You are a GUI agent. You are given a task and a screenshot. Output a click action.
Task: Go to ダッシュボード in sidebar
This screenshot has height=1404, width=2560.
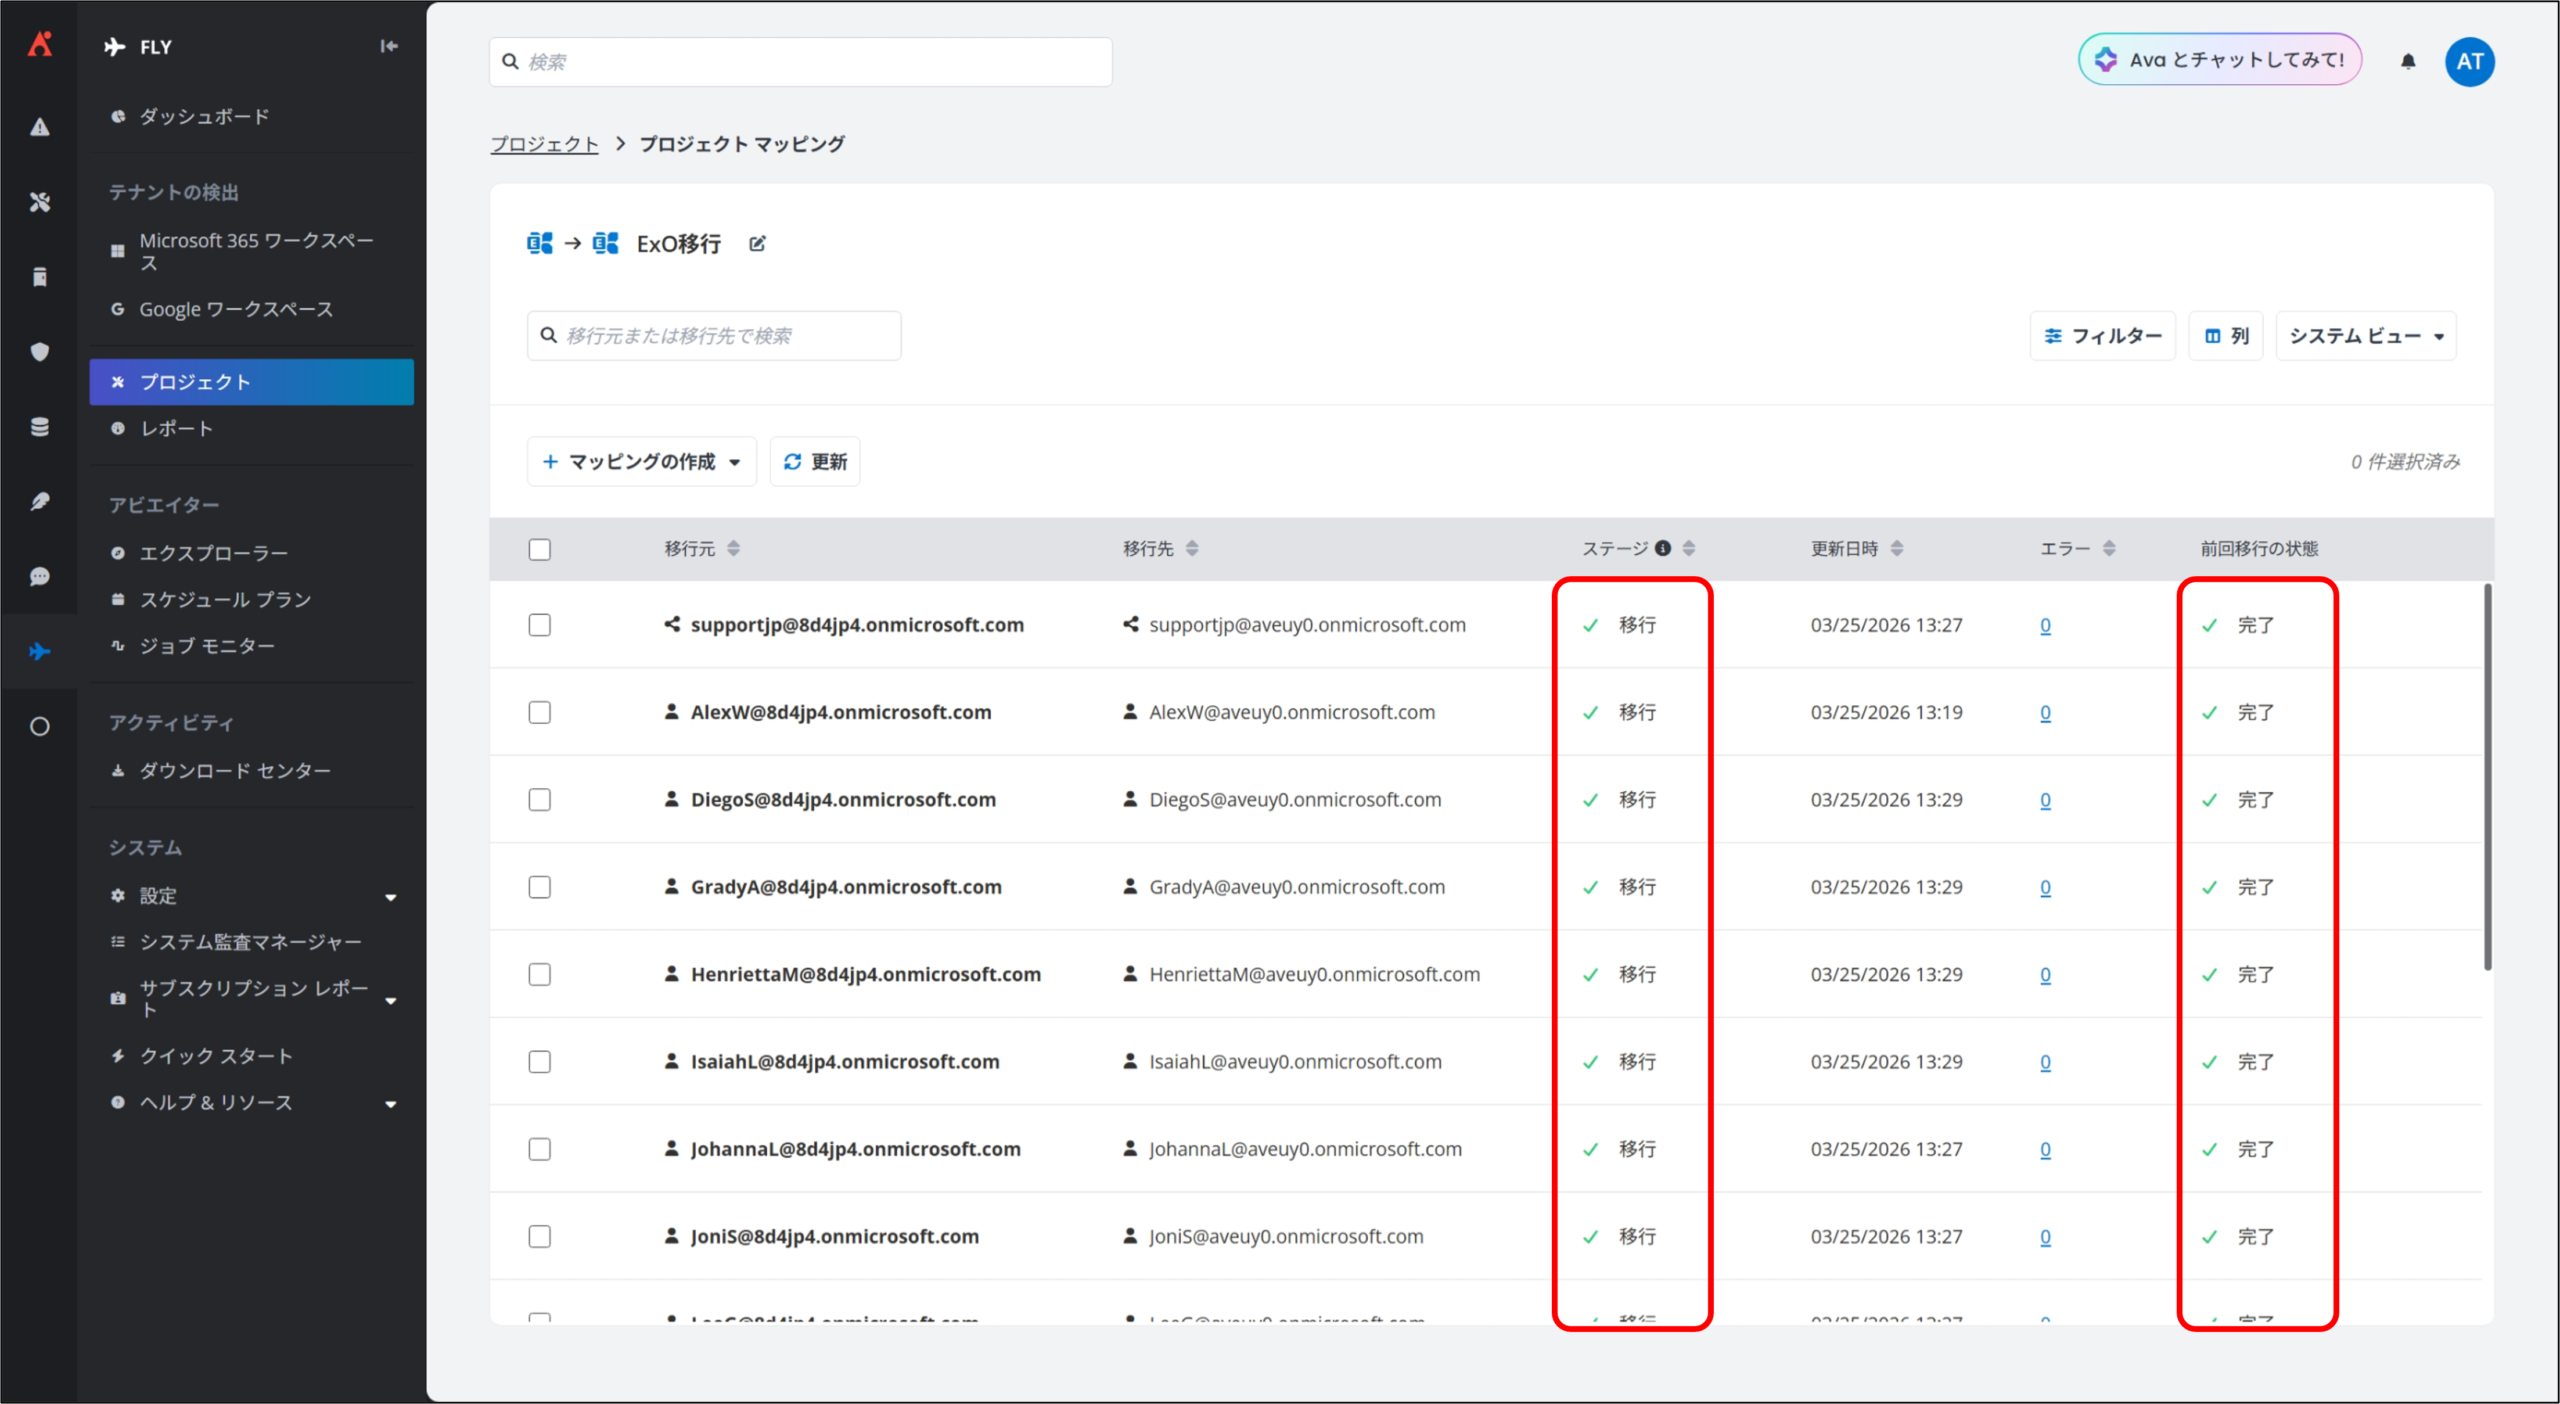(204, 117)
